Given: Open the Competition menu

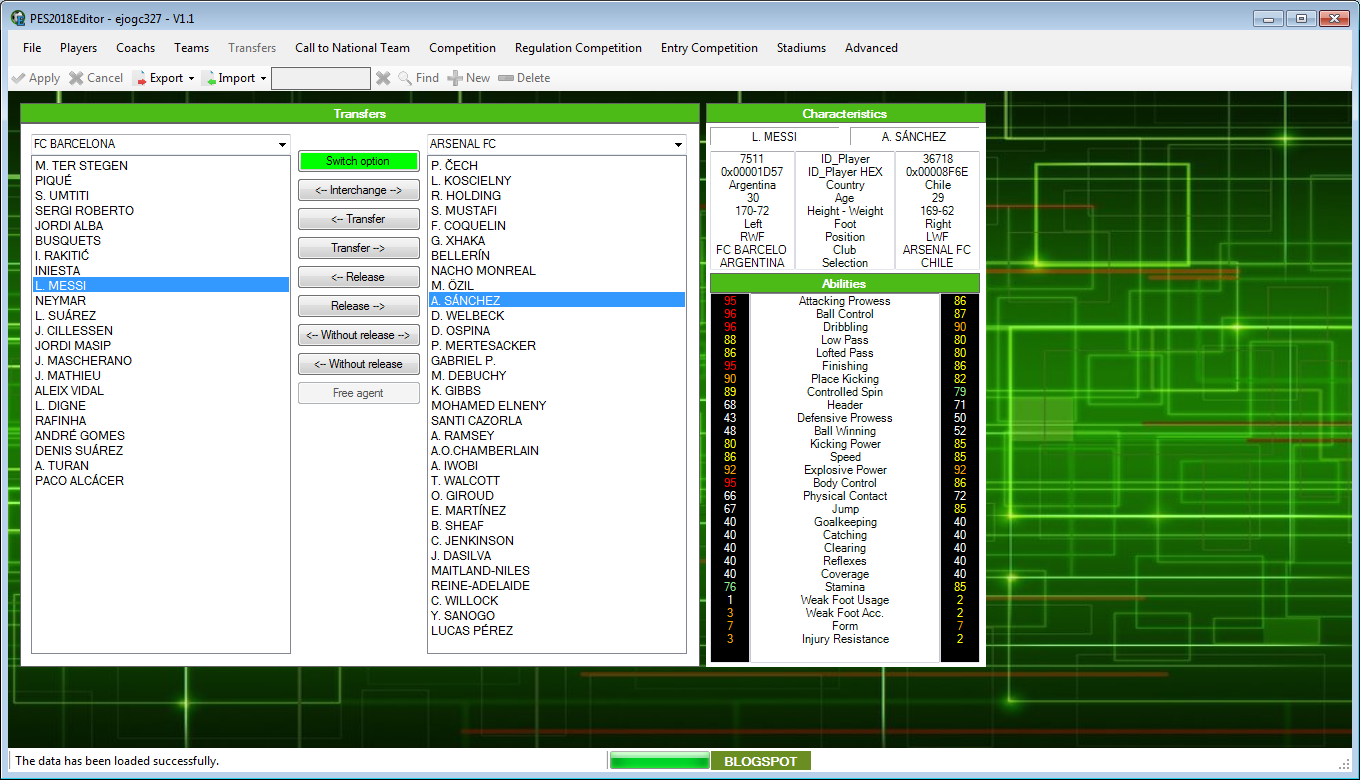Looking at the screenshot, I should tap(463, 48).
